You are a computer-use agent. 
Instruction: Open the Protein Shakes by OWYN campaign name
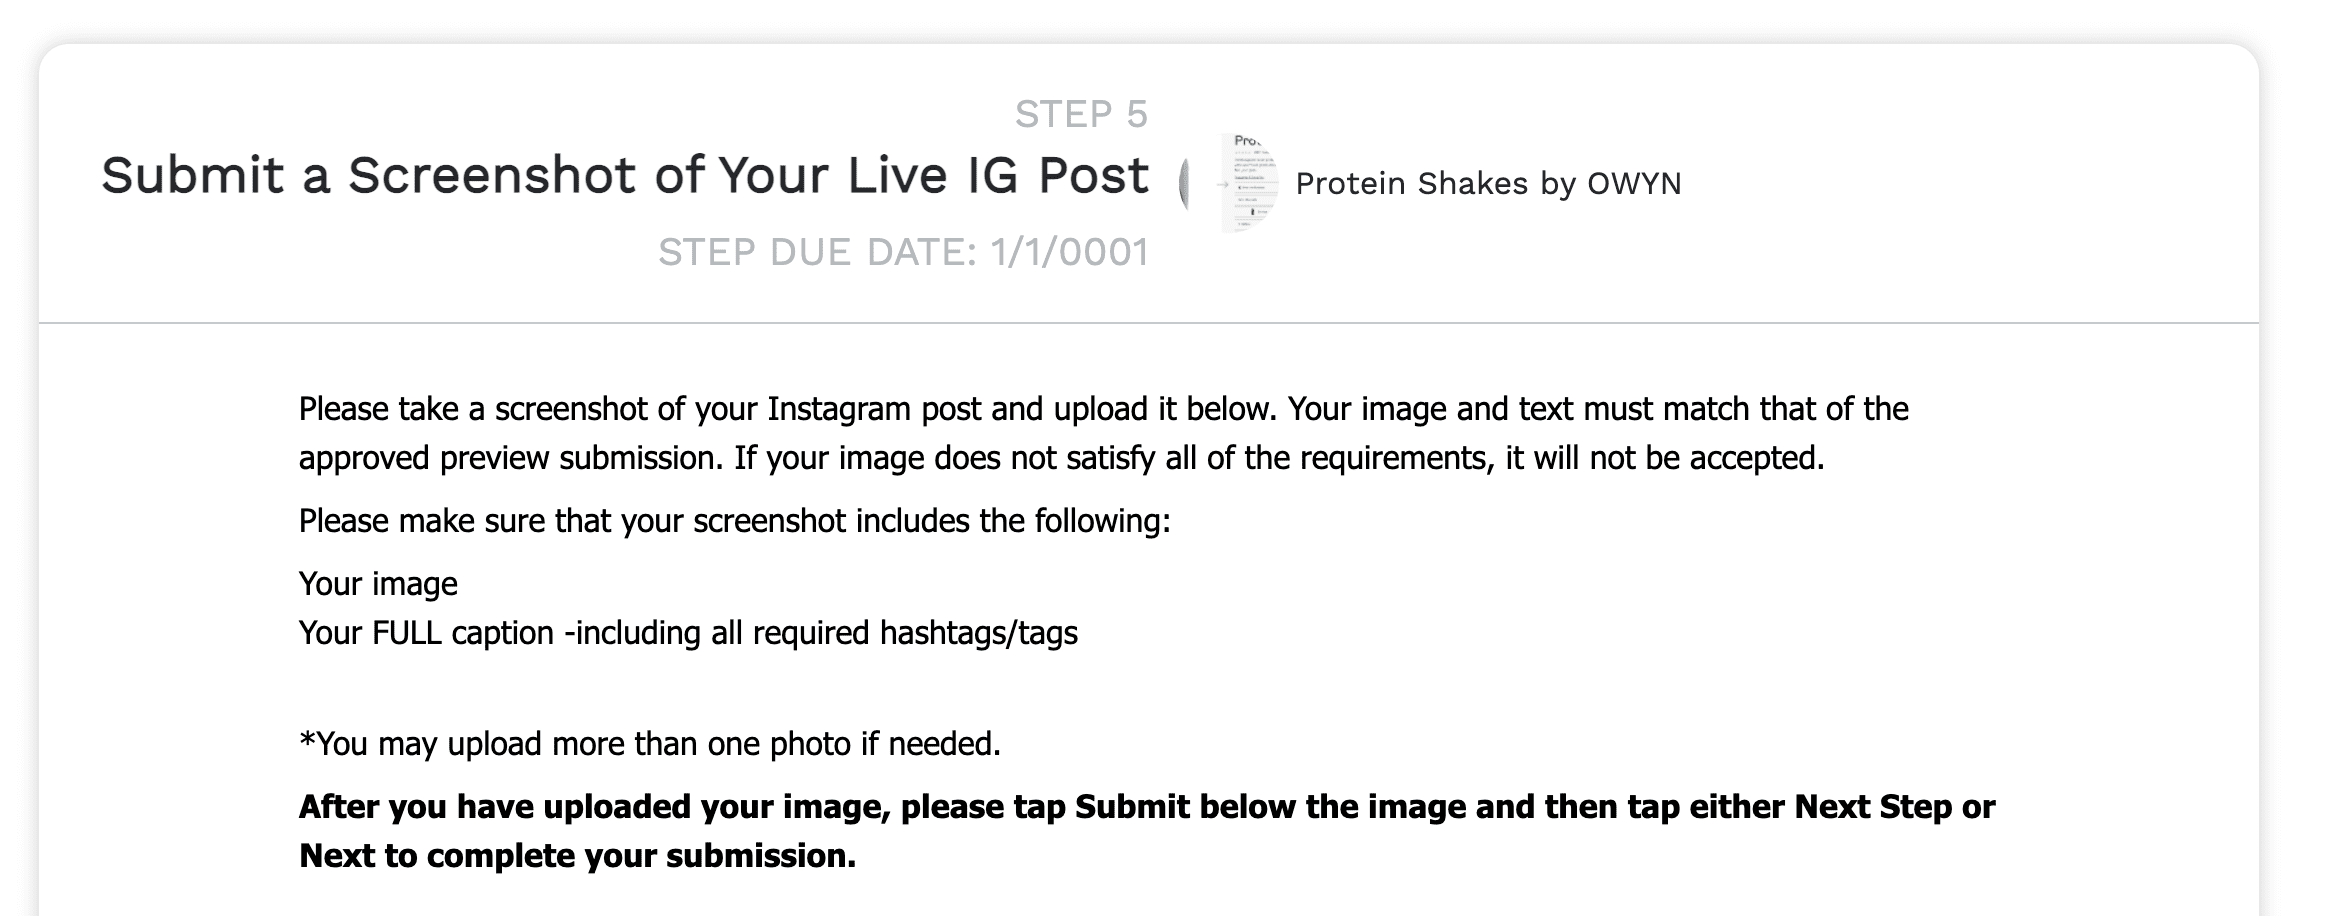[x=1487, y=184]
